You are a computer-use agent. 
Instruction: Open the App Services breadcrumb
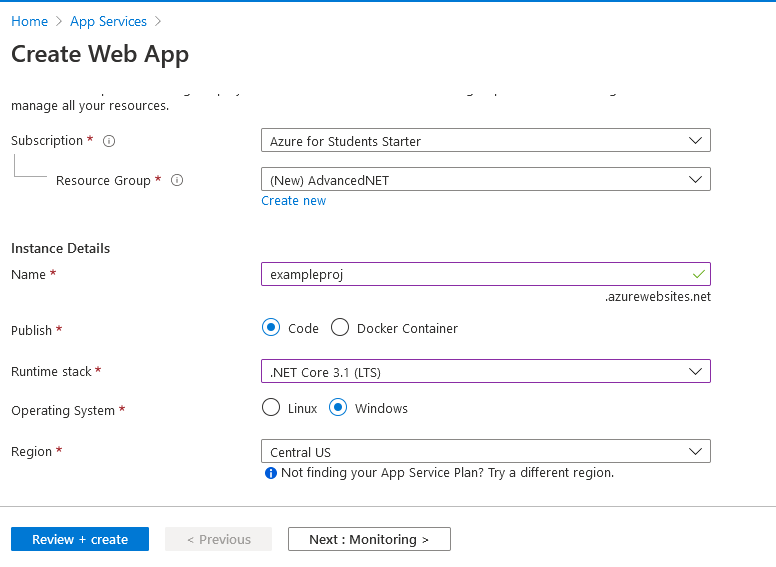pos(108,21)
